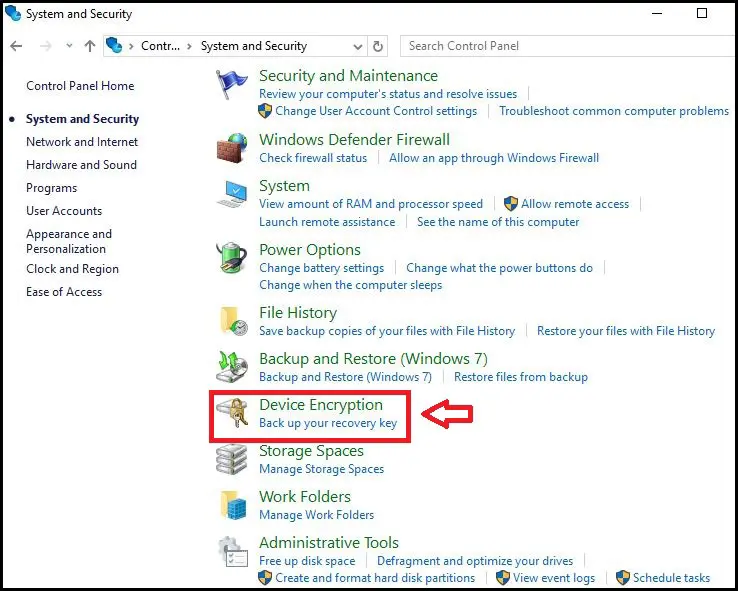Image resolution: width=738 pixels, height=591 pixels.
Task: Open Ease of Access category
Action: pos(64,292)
